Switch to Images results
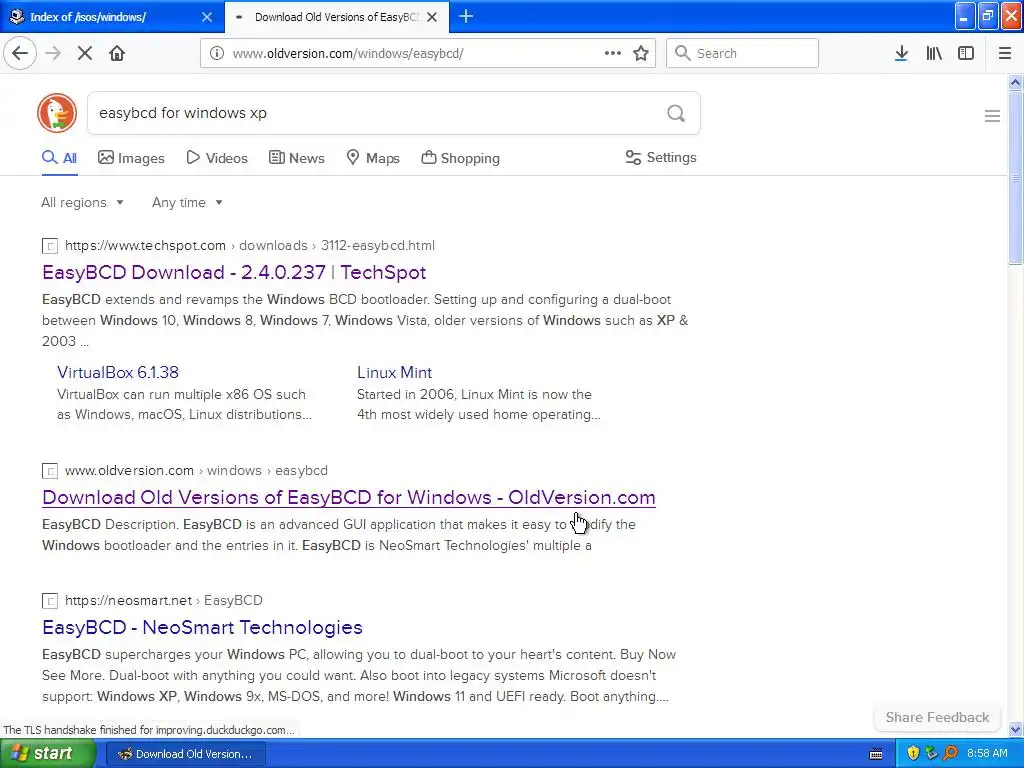Image resolution: width=1024 pixels, height=768 pixels. (131, 158)
